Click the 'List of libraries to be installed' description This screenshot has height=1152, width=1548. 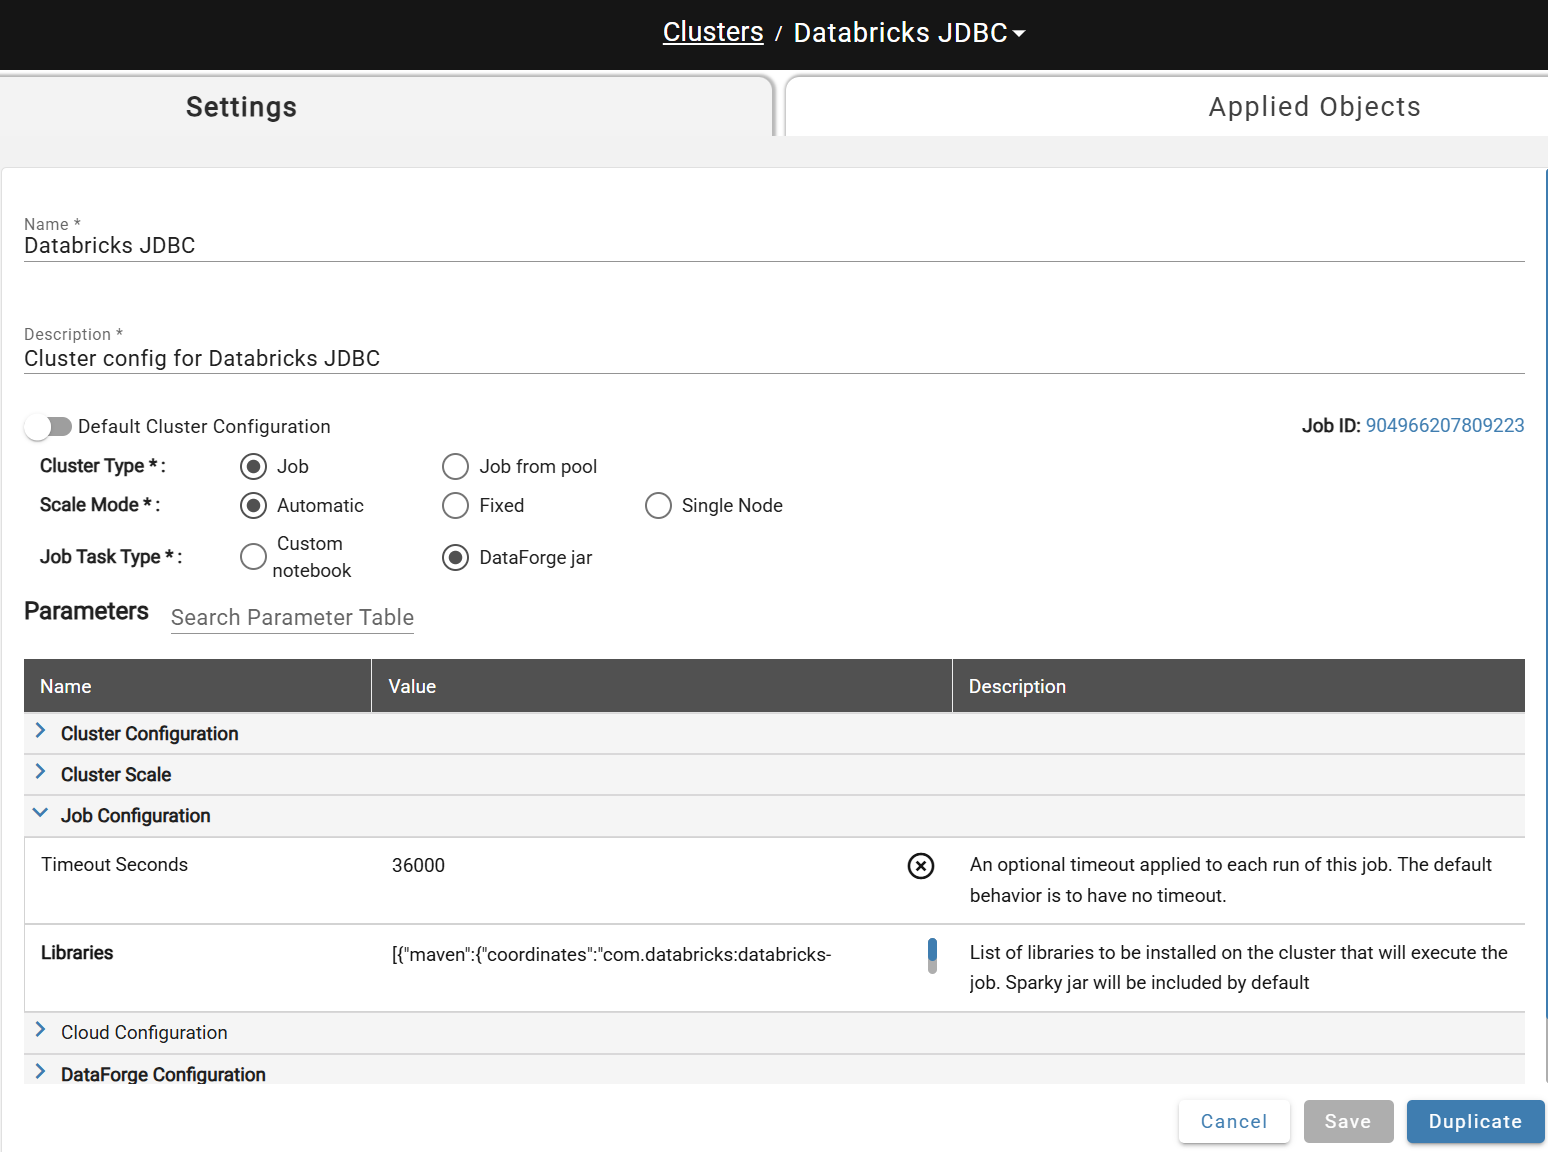click(x=1238, y=968)
